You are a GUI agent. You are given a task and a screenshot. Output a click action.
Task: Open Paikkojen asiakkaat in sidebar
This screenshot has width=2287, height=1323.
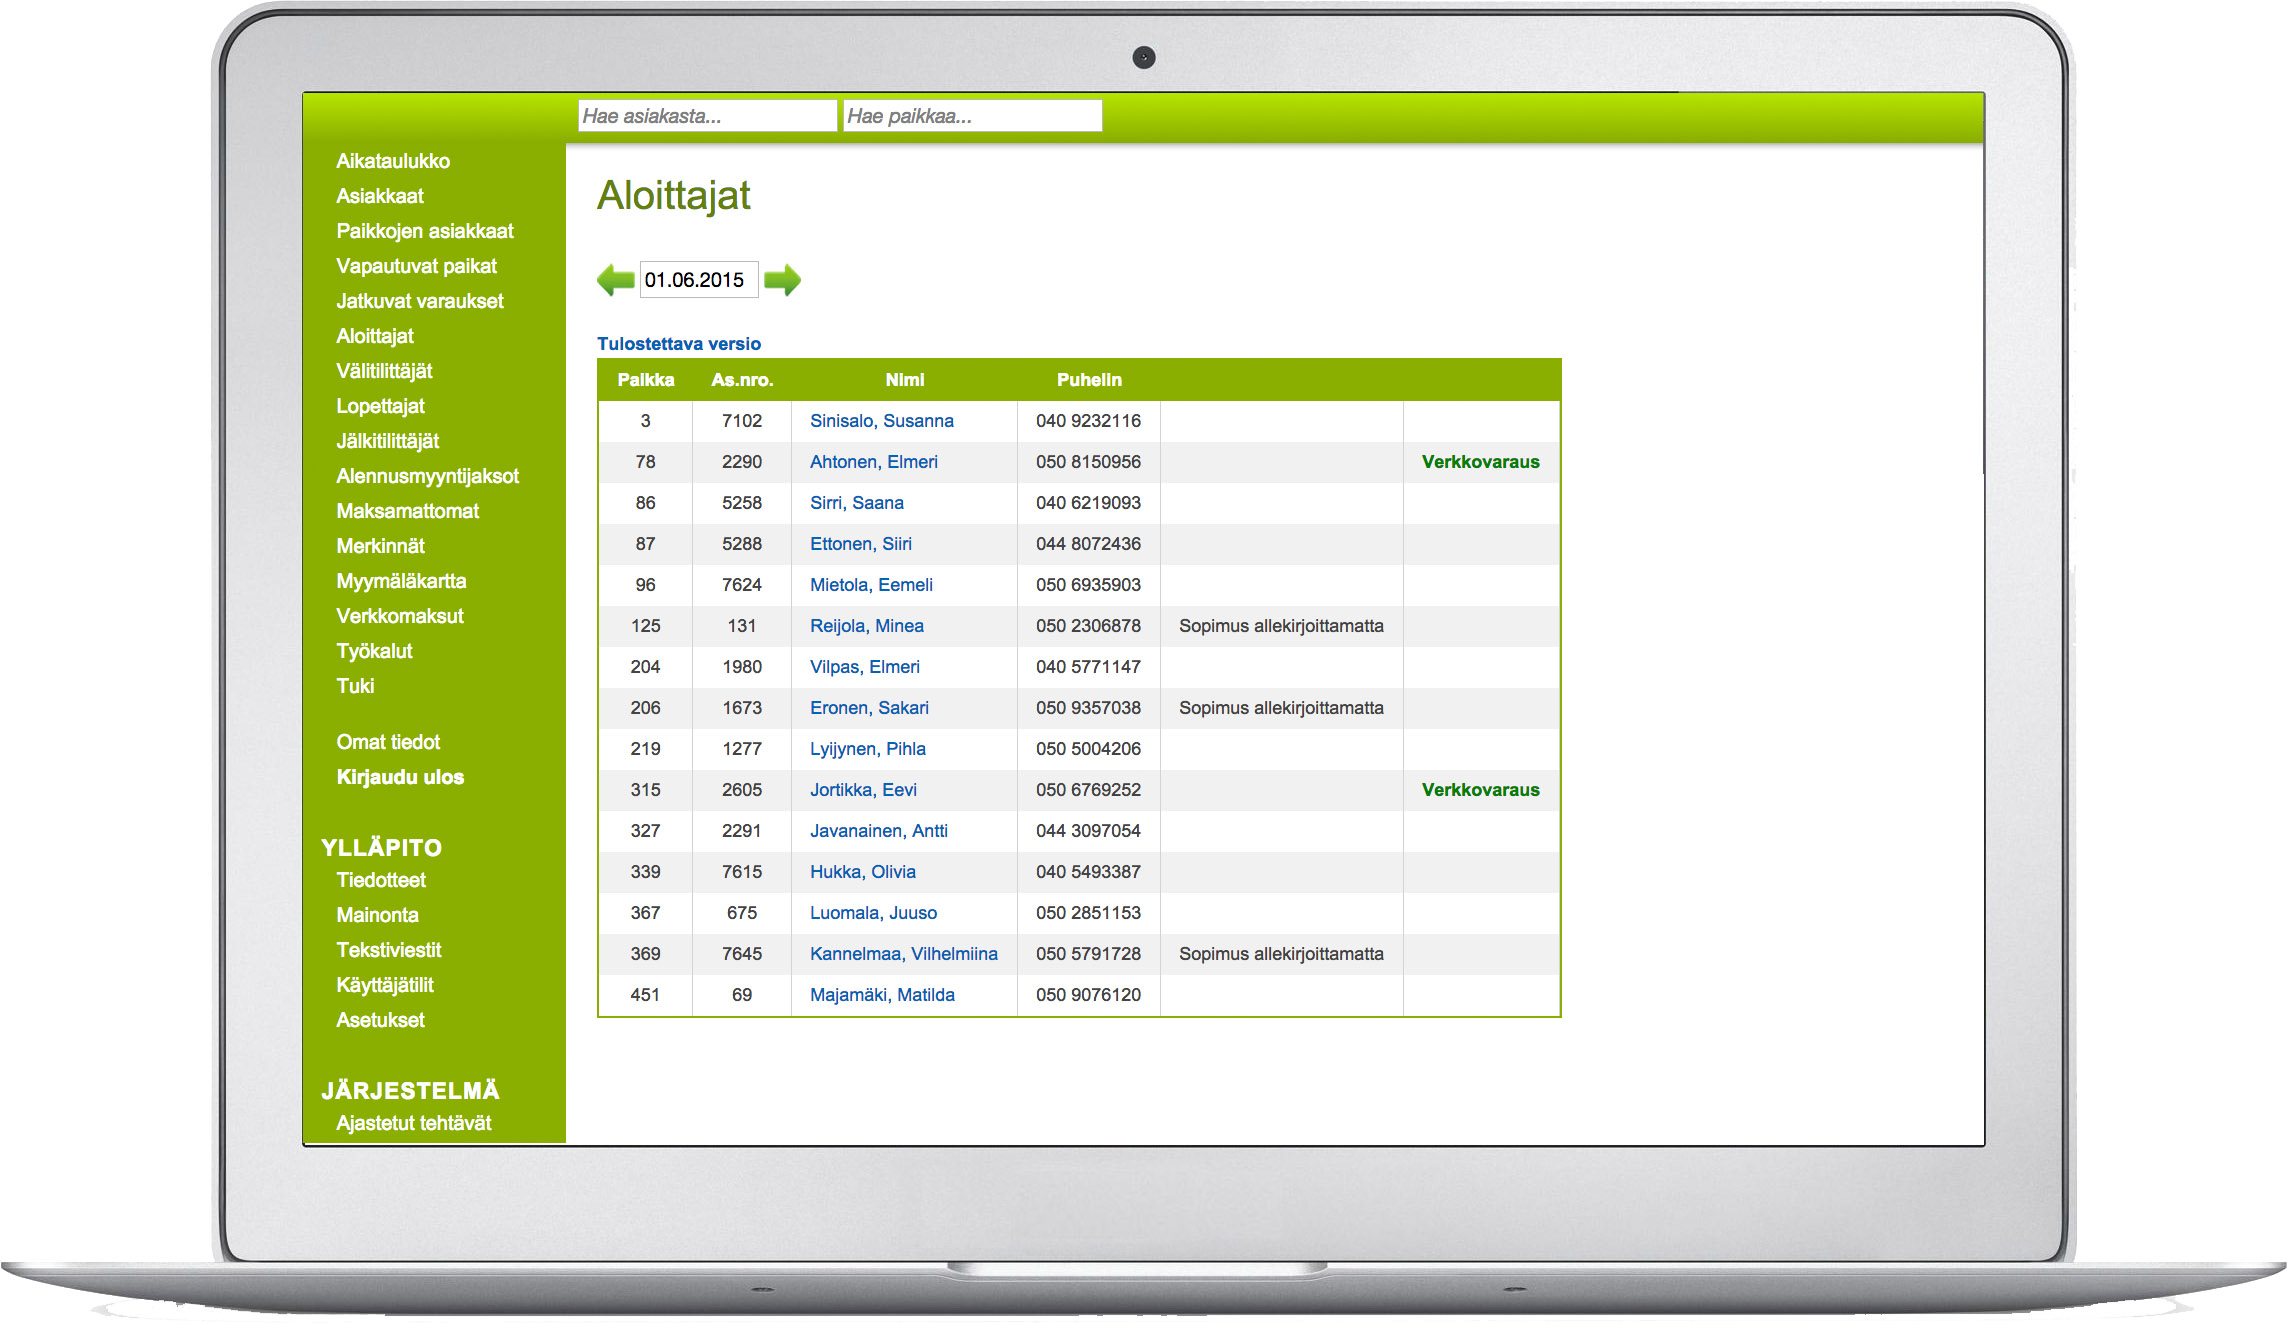pyautogui.click(x=425, y=231)
